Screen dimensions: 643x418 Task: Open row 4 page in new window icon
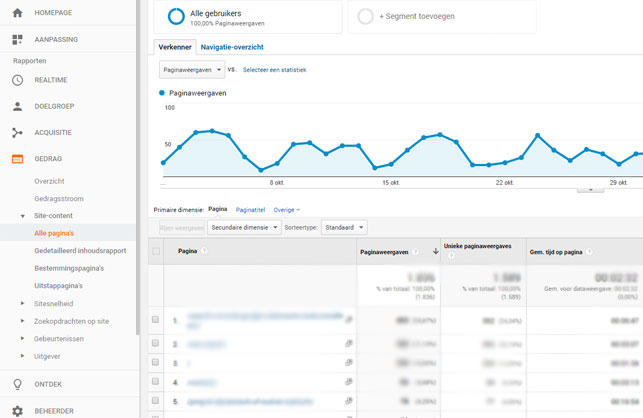349,382
